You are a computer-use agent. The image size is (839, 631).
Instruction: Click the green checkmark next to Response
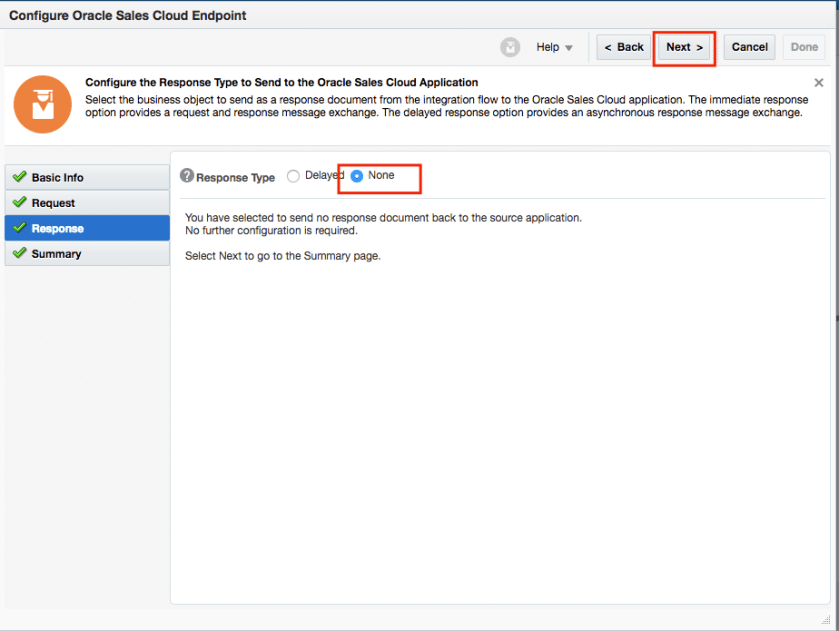coord(19,228)
